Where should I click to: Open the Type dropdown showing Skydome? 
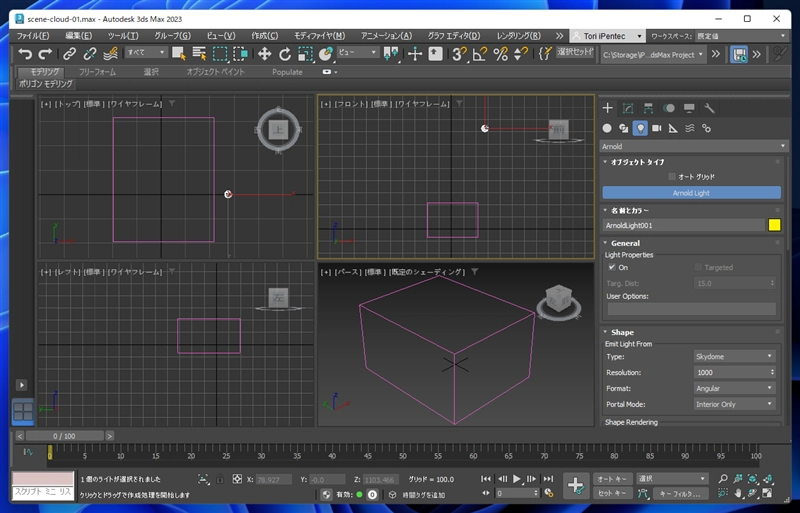[x=734, y=356]
